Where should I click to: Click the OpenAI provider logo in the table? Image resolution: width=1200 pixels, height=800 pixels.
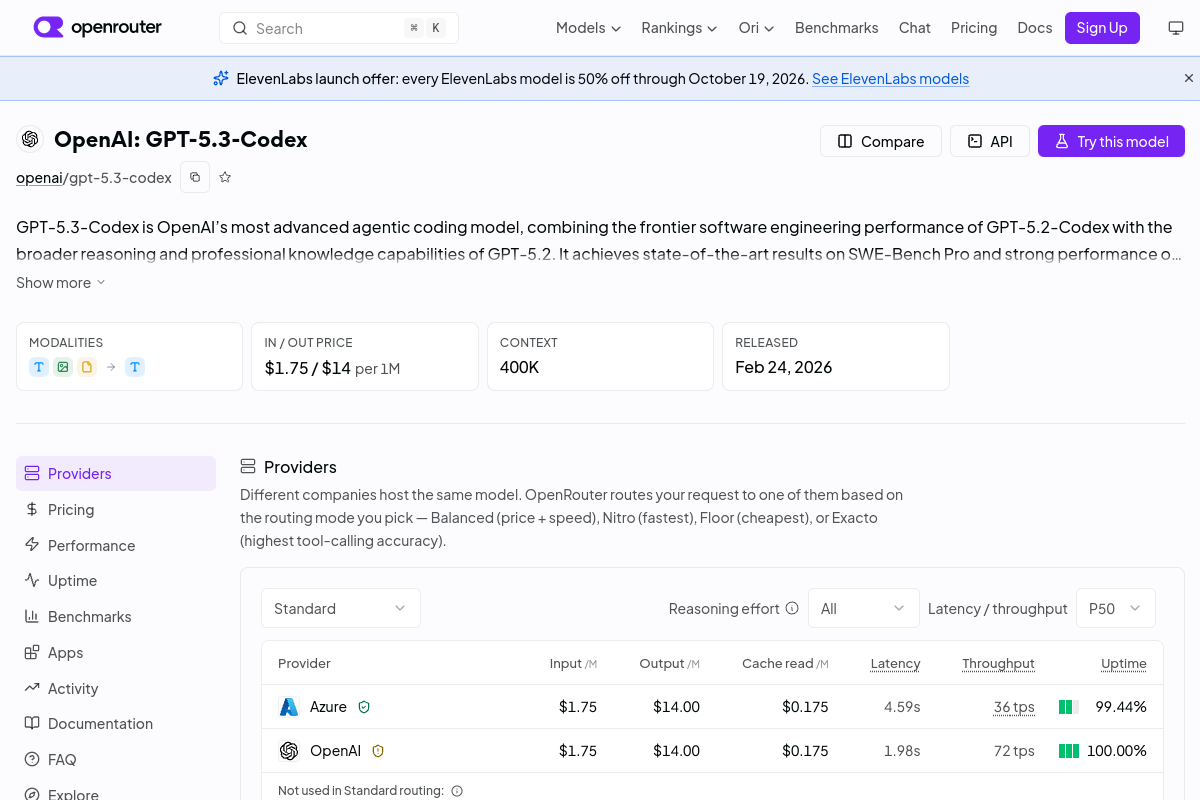pos(289,751)
